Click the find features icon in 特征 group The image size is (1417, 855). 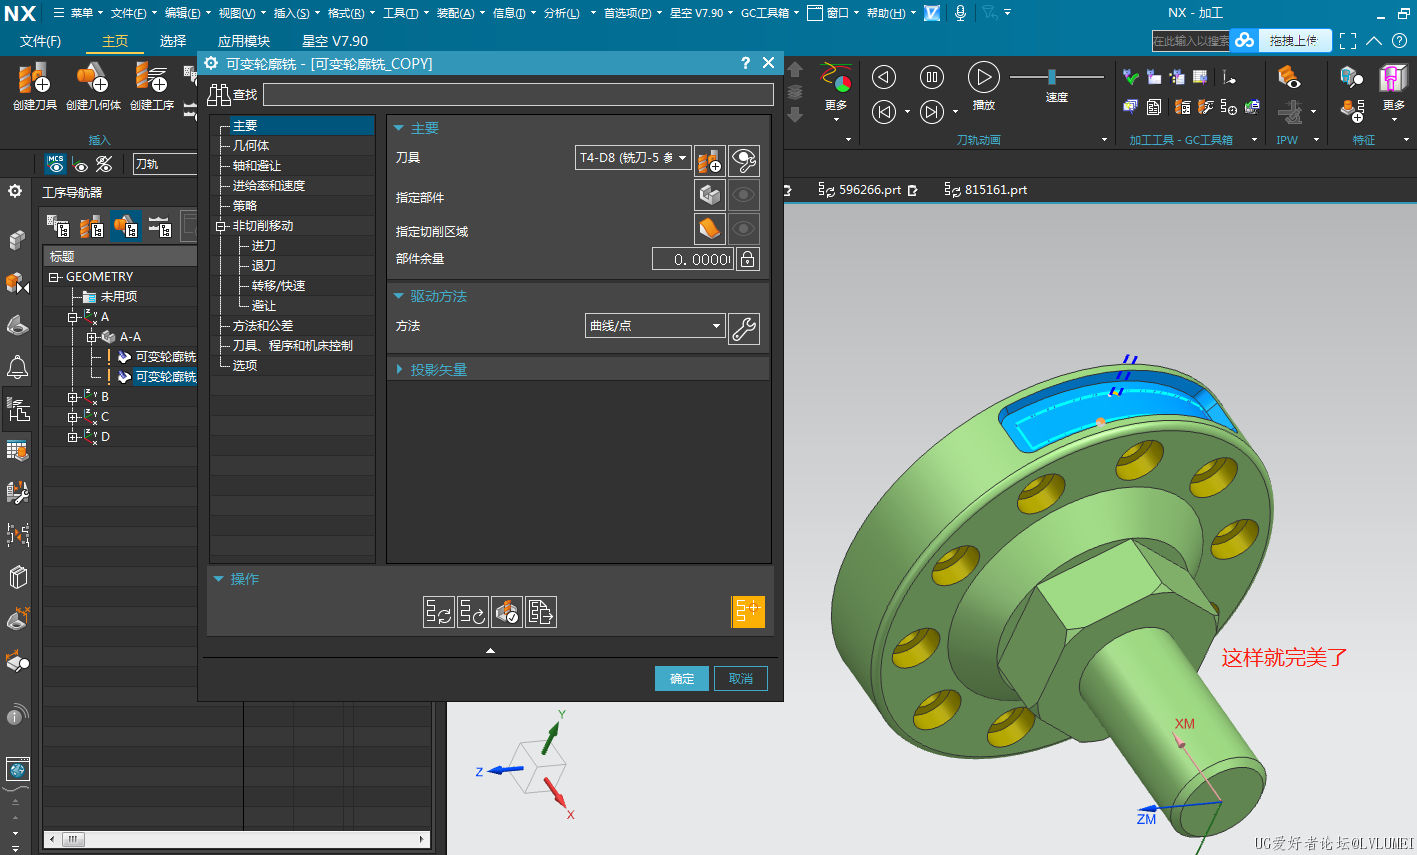[x=1351, y=77]
